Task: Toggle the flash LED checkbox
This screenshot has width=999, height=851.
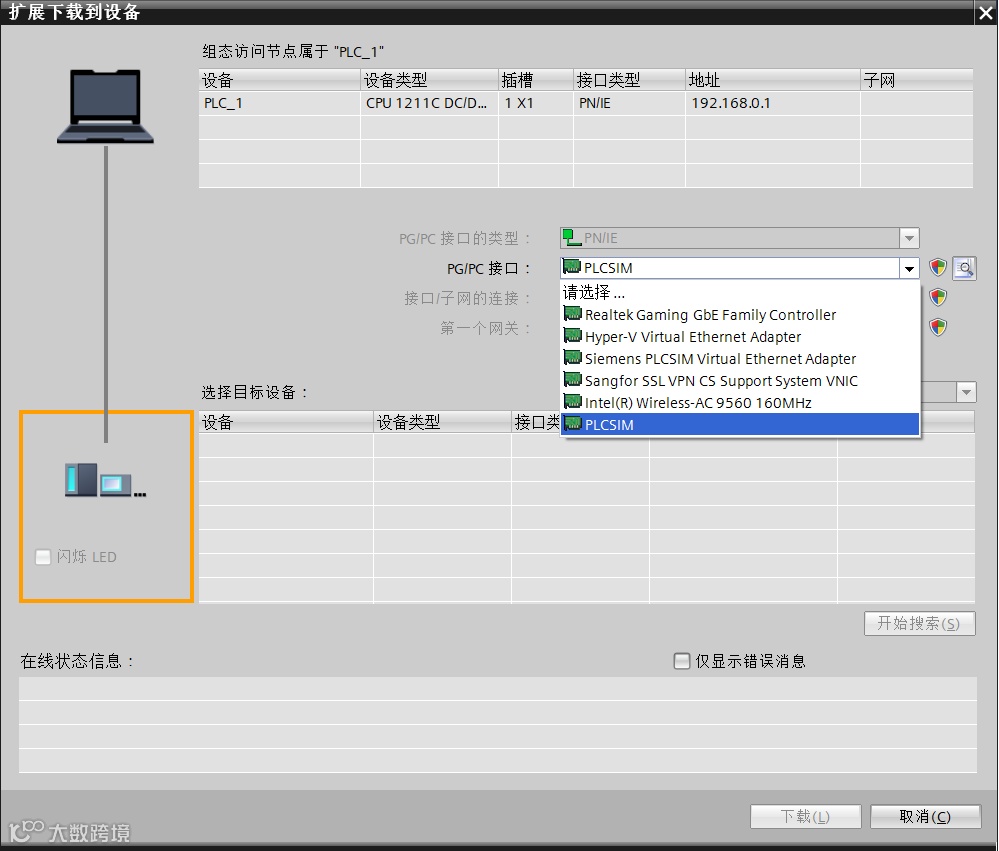Action: [x=43, y=557]
